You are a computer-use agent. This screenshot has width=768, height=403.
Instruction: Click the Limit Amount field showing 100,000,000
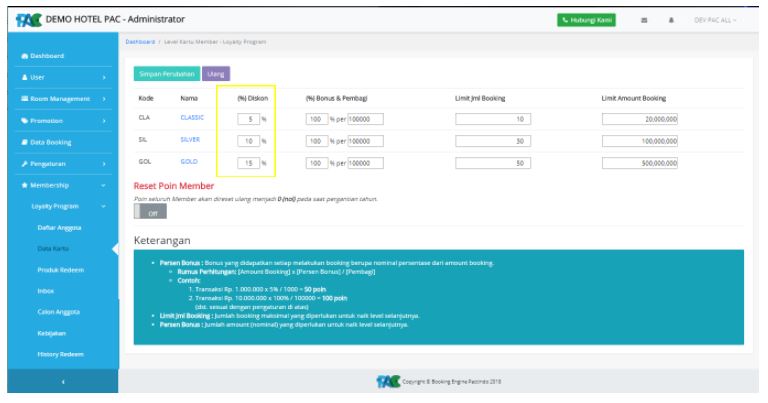(x=640, y=141)
